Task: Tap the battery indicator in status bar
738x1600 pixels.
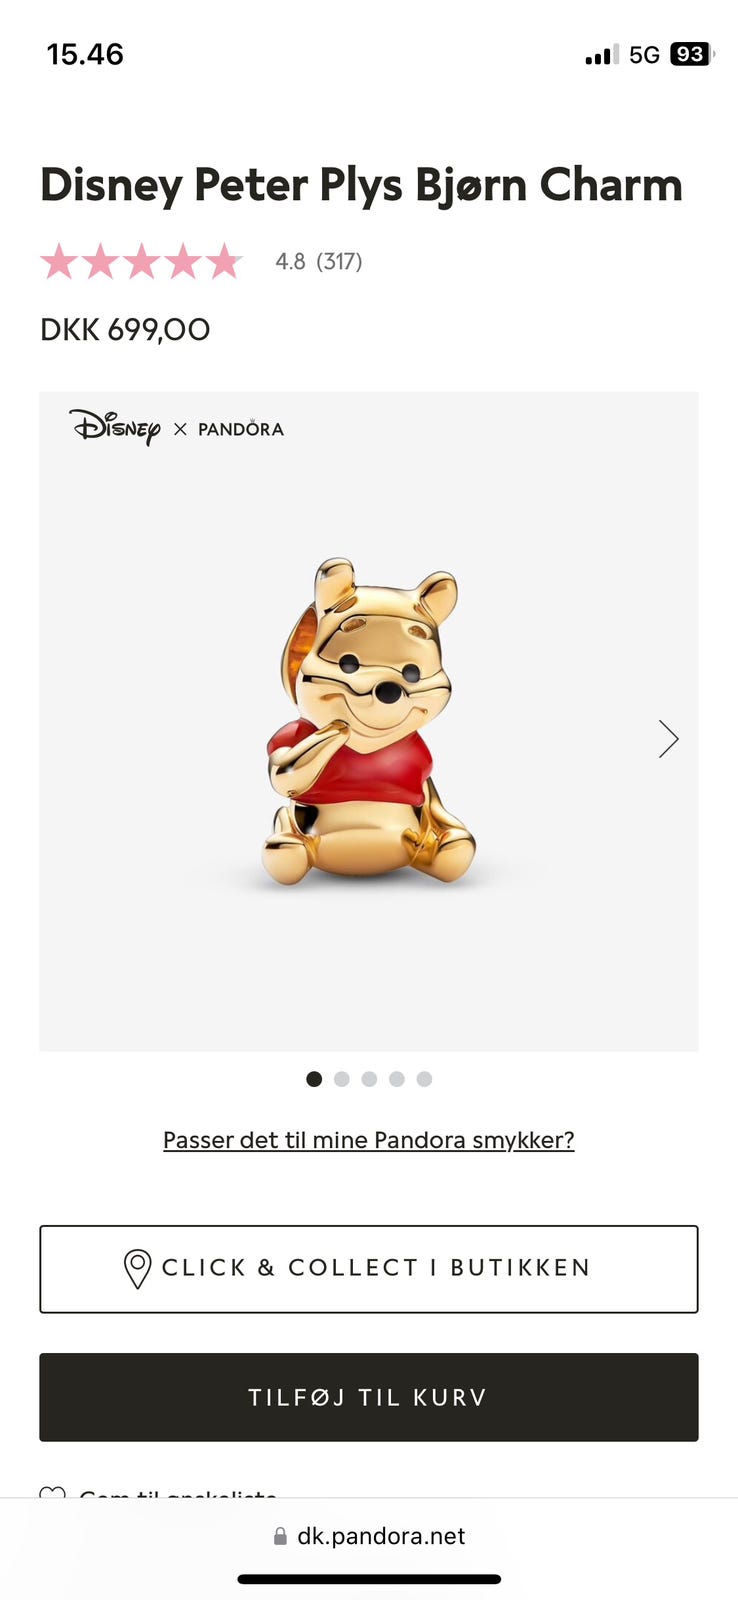Action: pos(692,54)
